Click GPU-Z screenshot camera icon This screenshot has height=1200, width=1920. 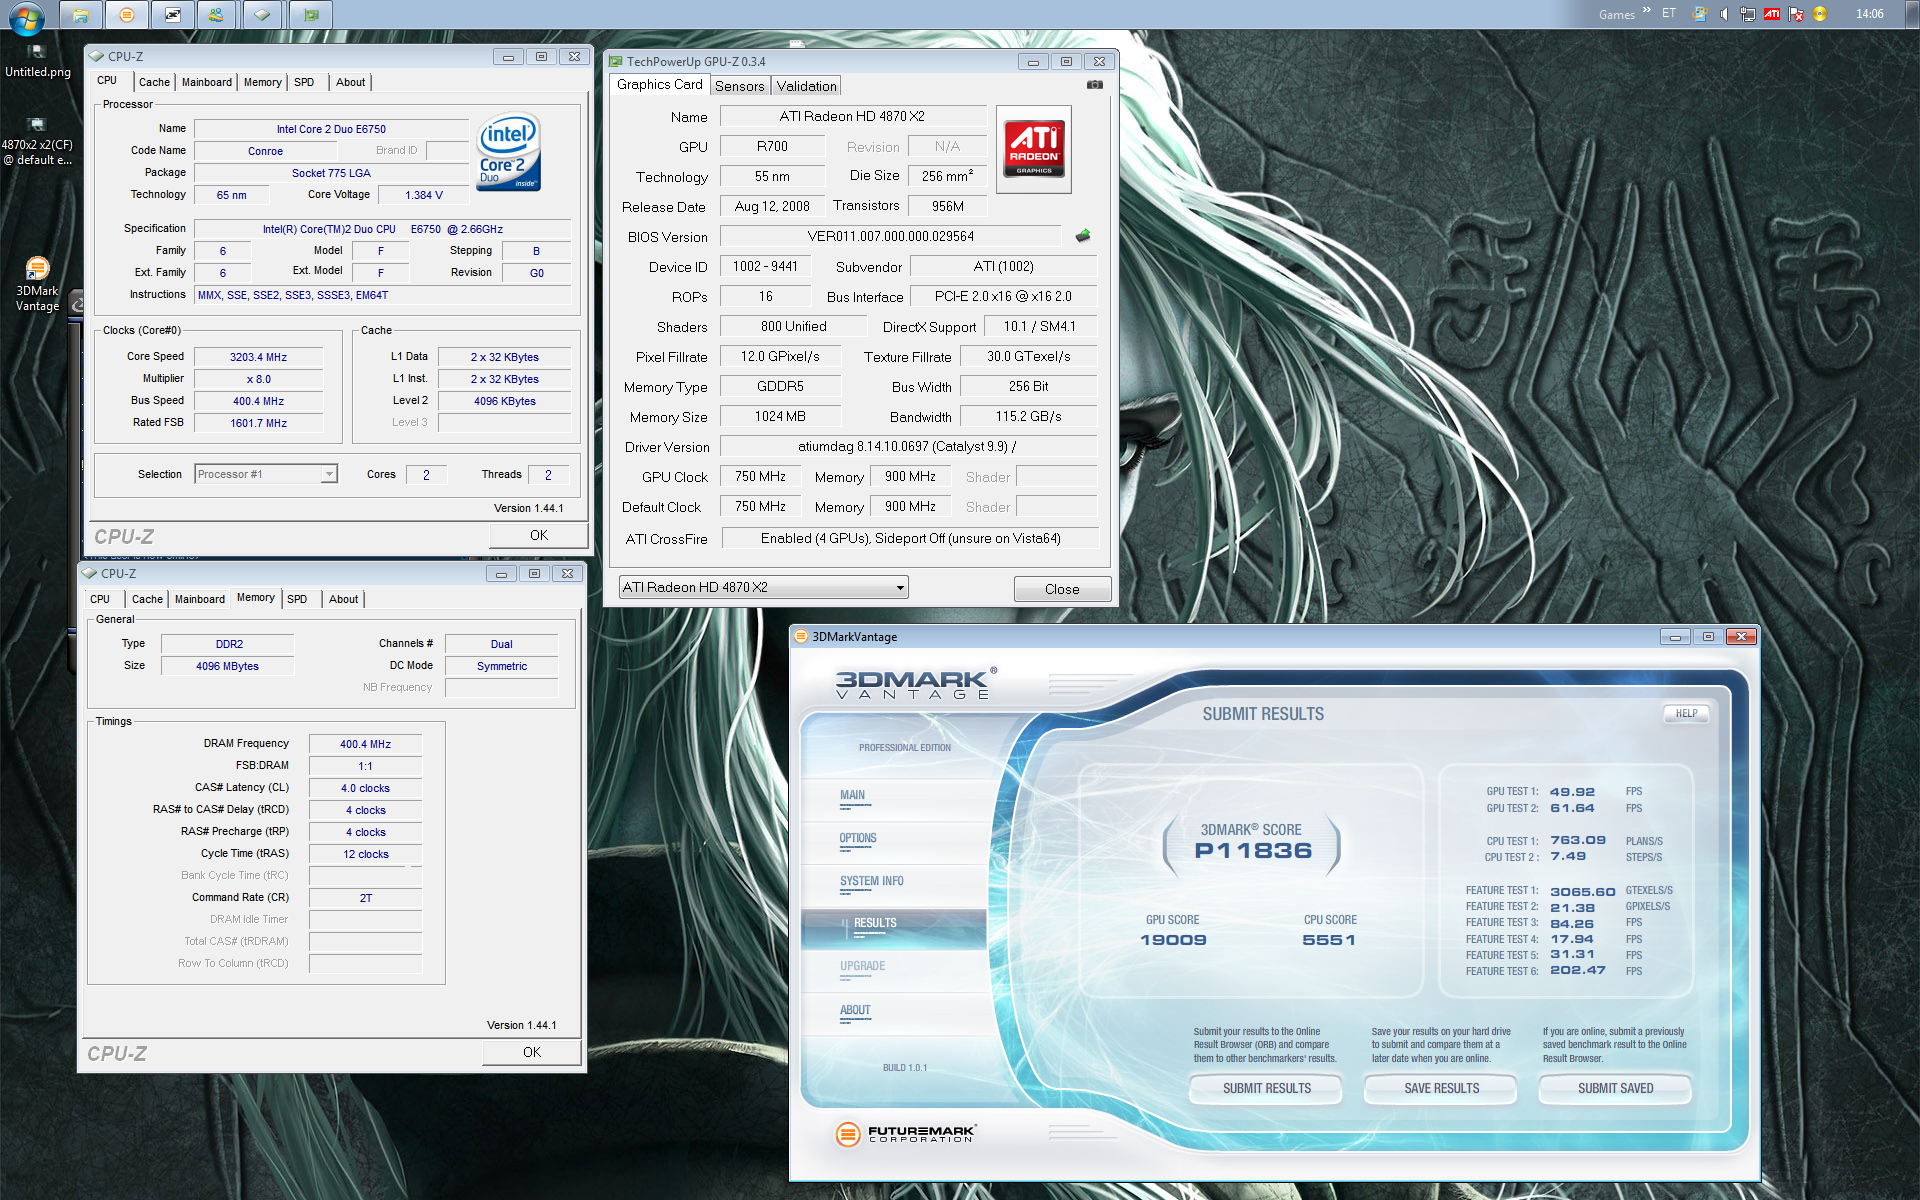(1095, 85)
